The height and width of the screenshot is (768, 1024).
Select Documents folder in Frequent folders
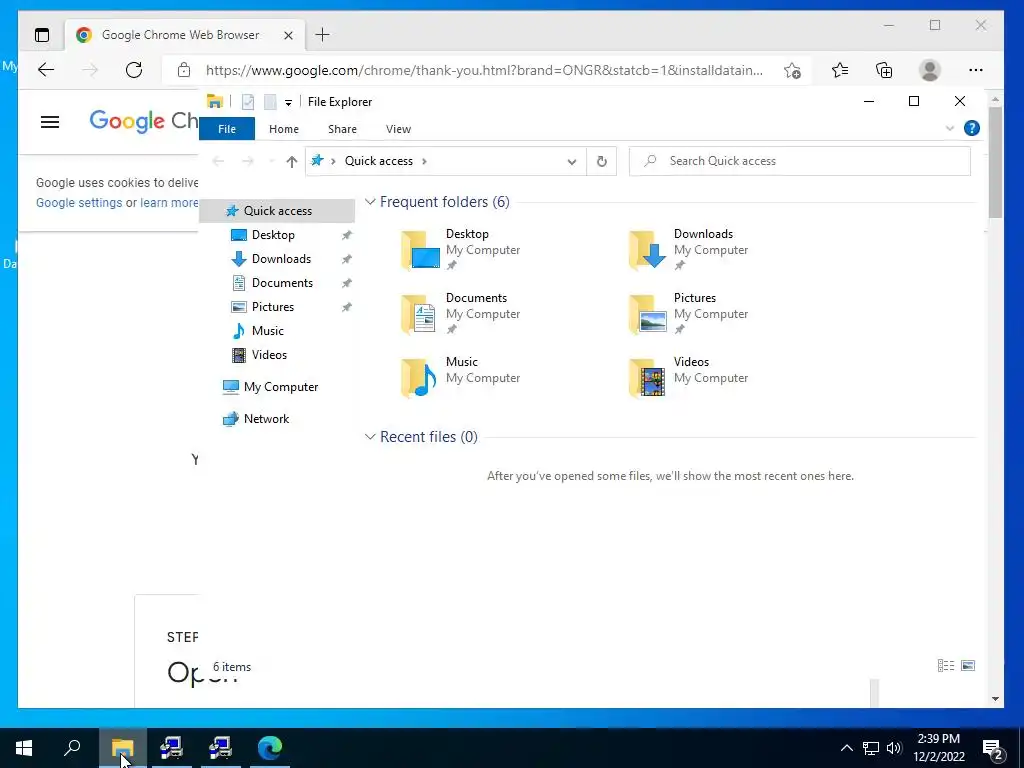point(460,313)
